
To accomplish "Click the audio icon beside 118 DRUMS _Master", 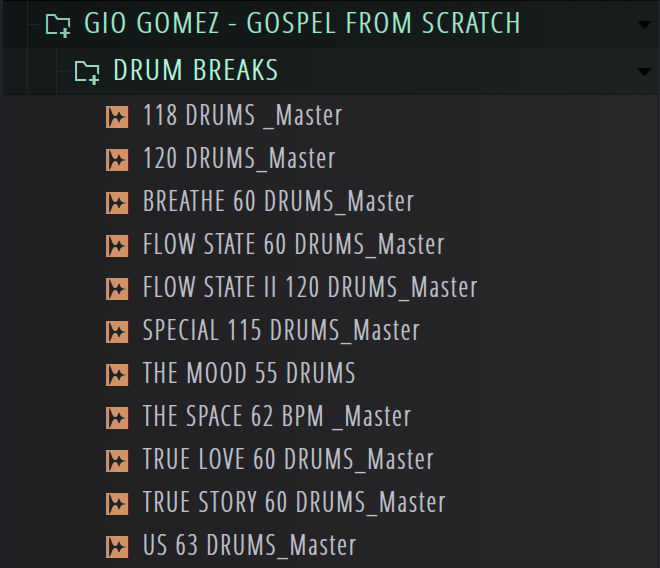I will tap(117, 116).
